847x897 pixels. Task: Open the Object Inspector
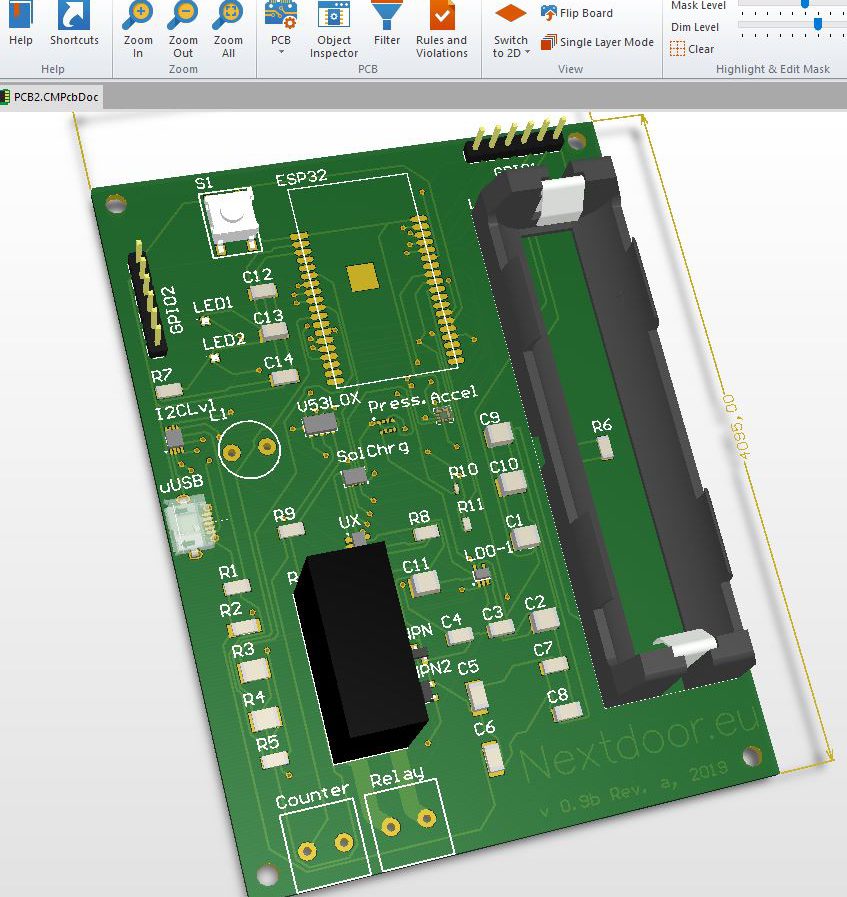[333, 30]
